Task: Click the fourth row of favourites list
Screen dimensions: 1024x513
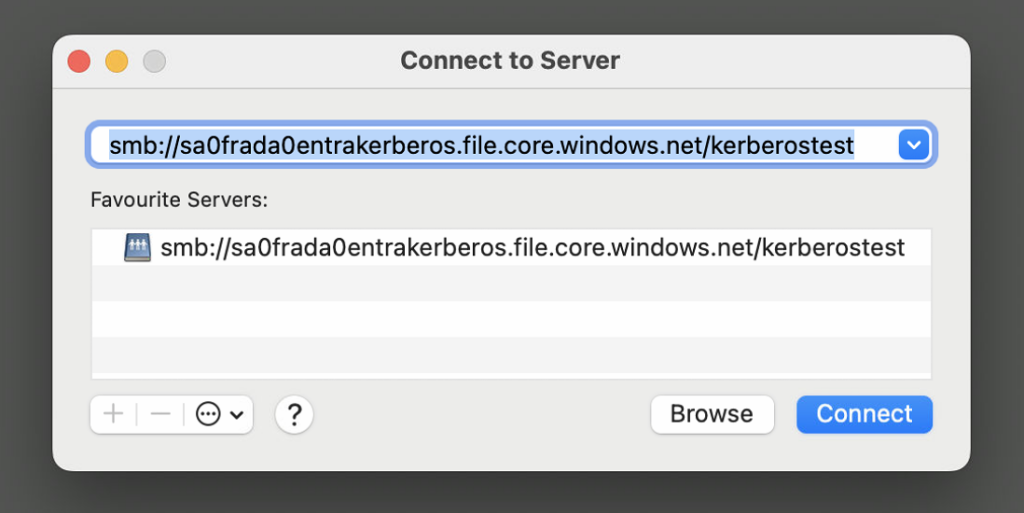Action: pyautogui.click(x=511, y=355)
